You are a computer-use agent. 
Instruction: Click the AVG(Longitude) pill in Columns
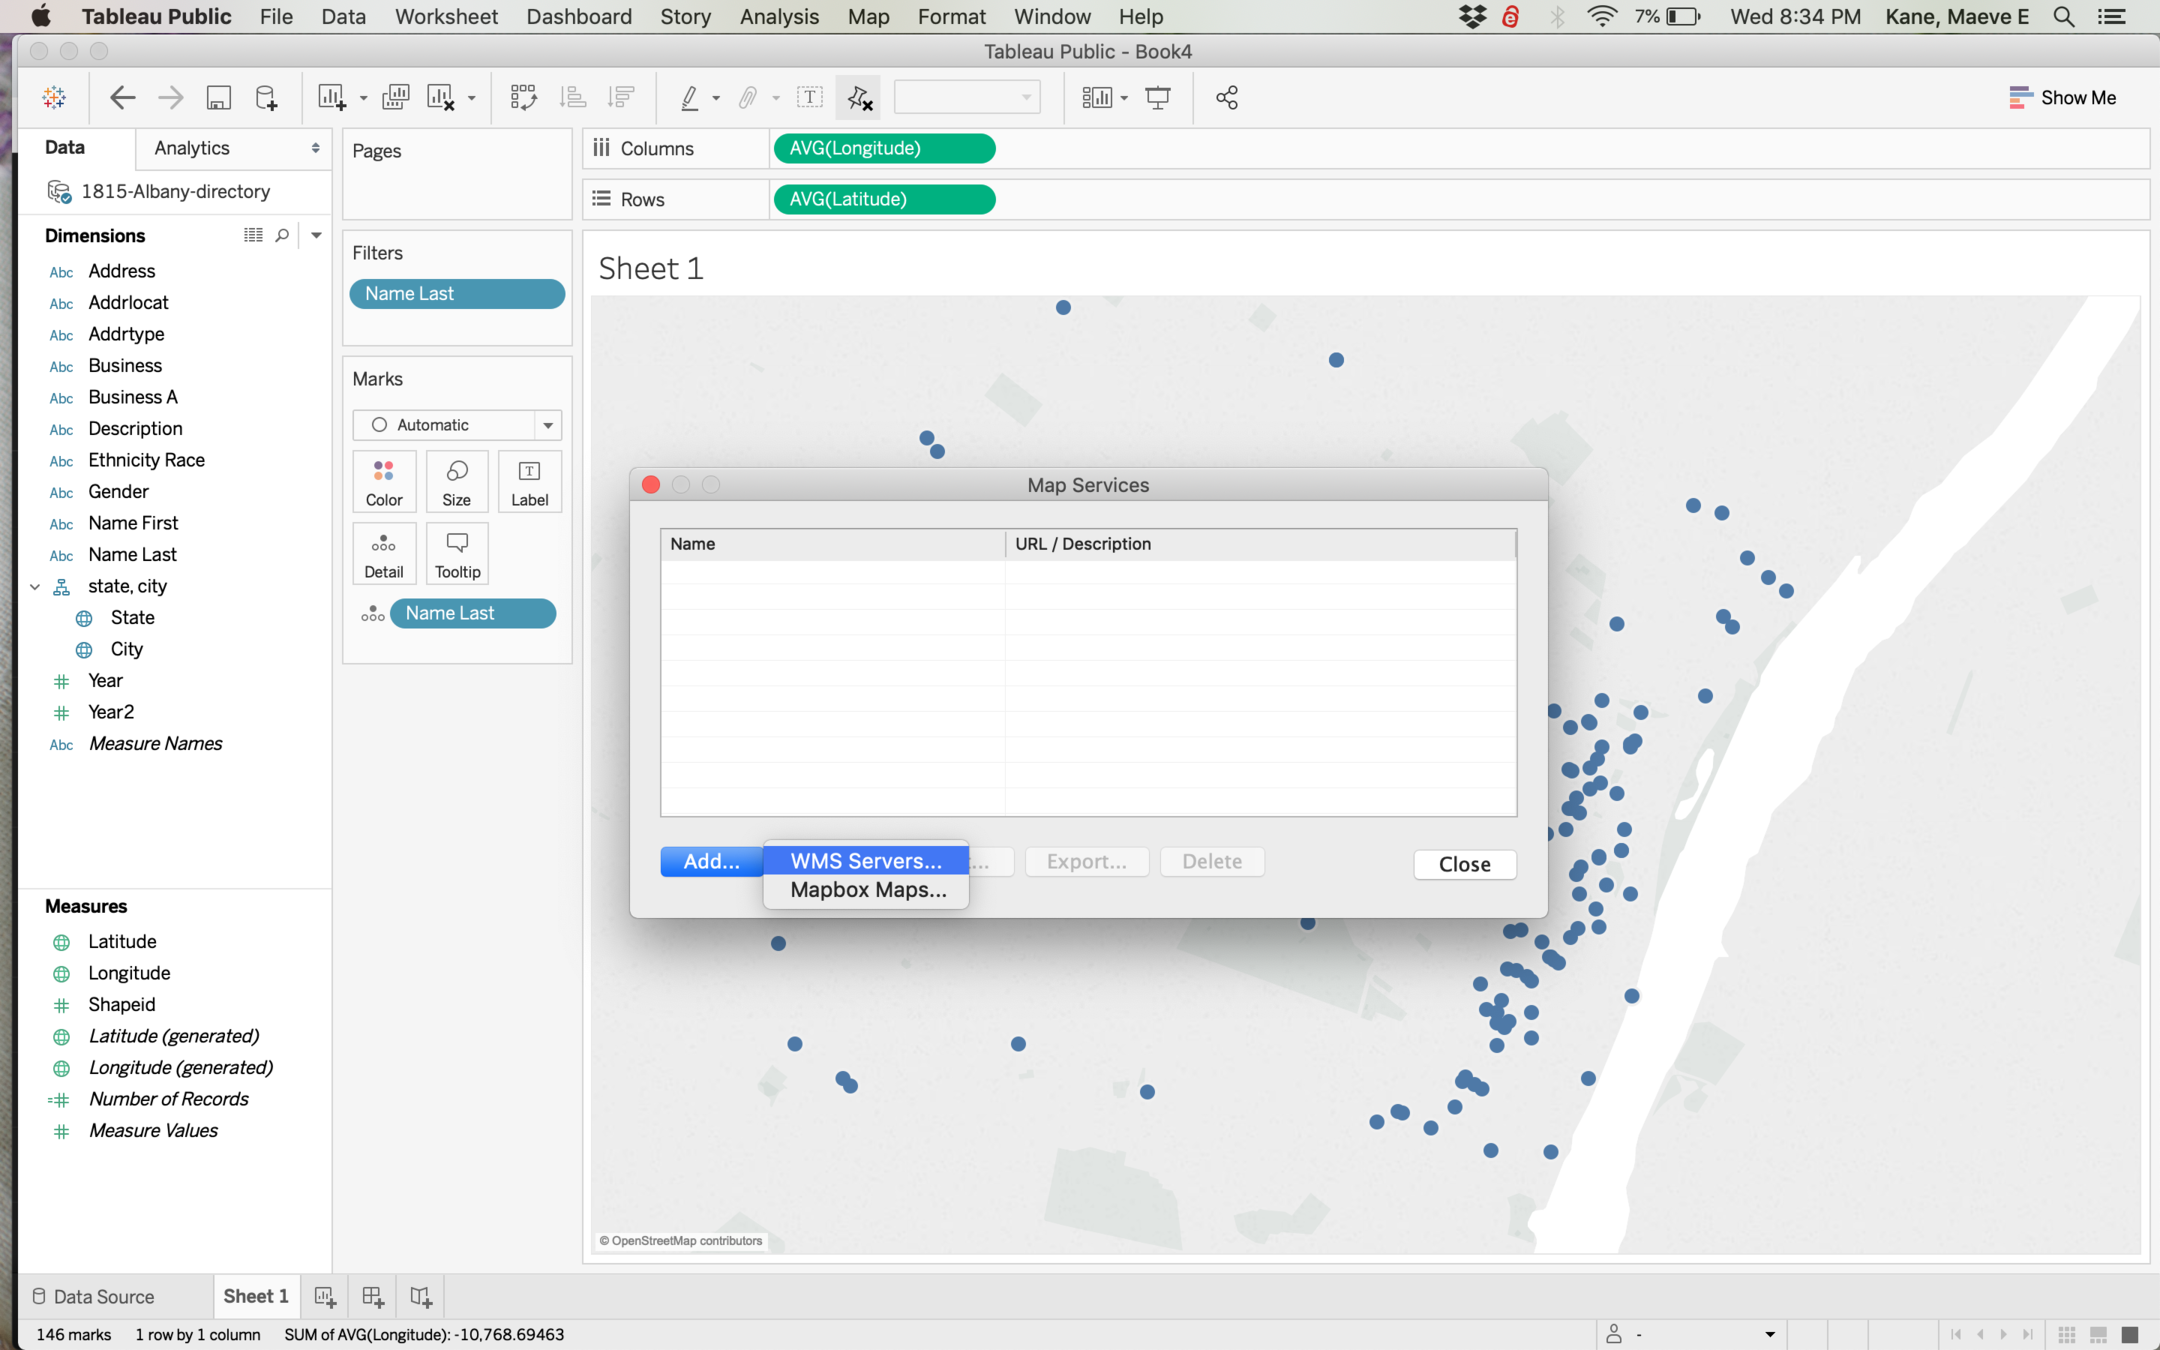click(884, 148)
